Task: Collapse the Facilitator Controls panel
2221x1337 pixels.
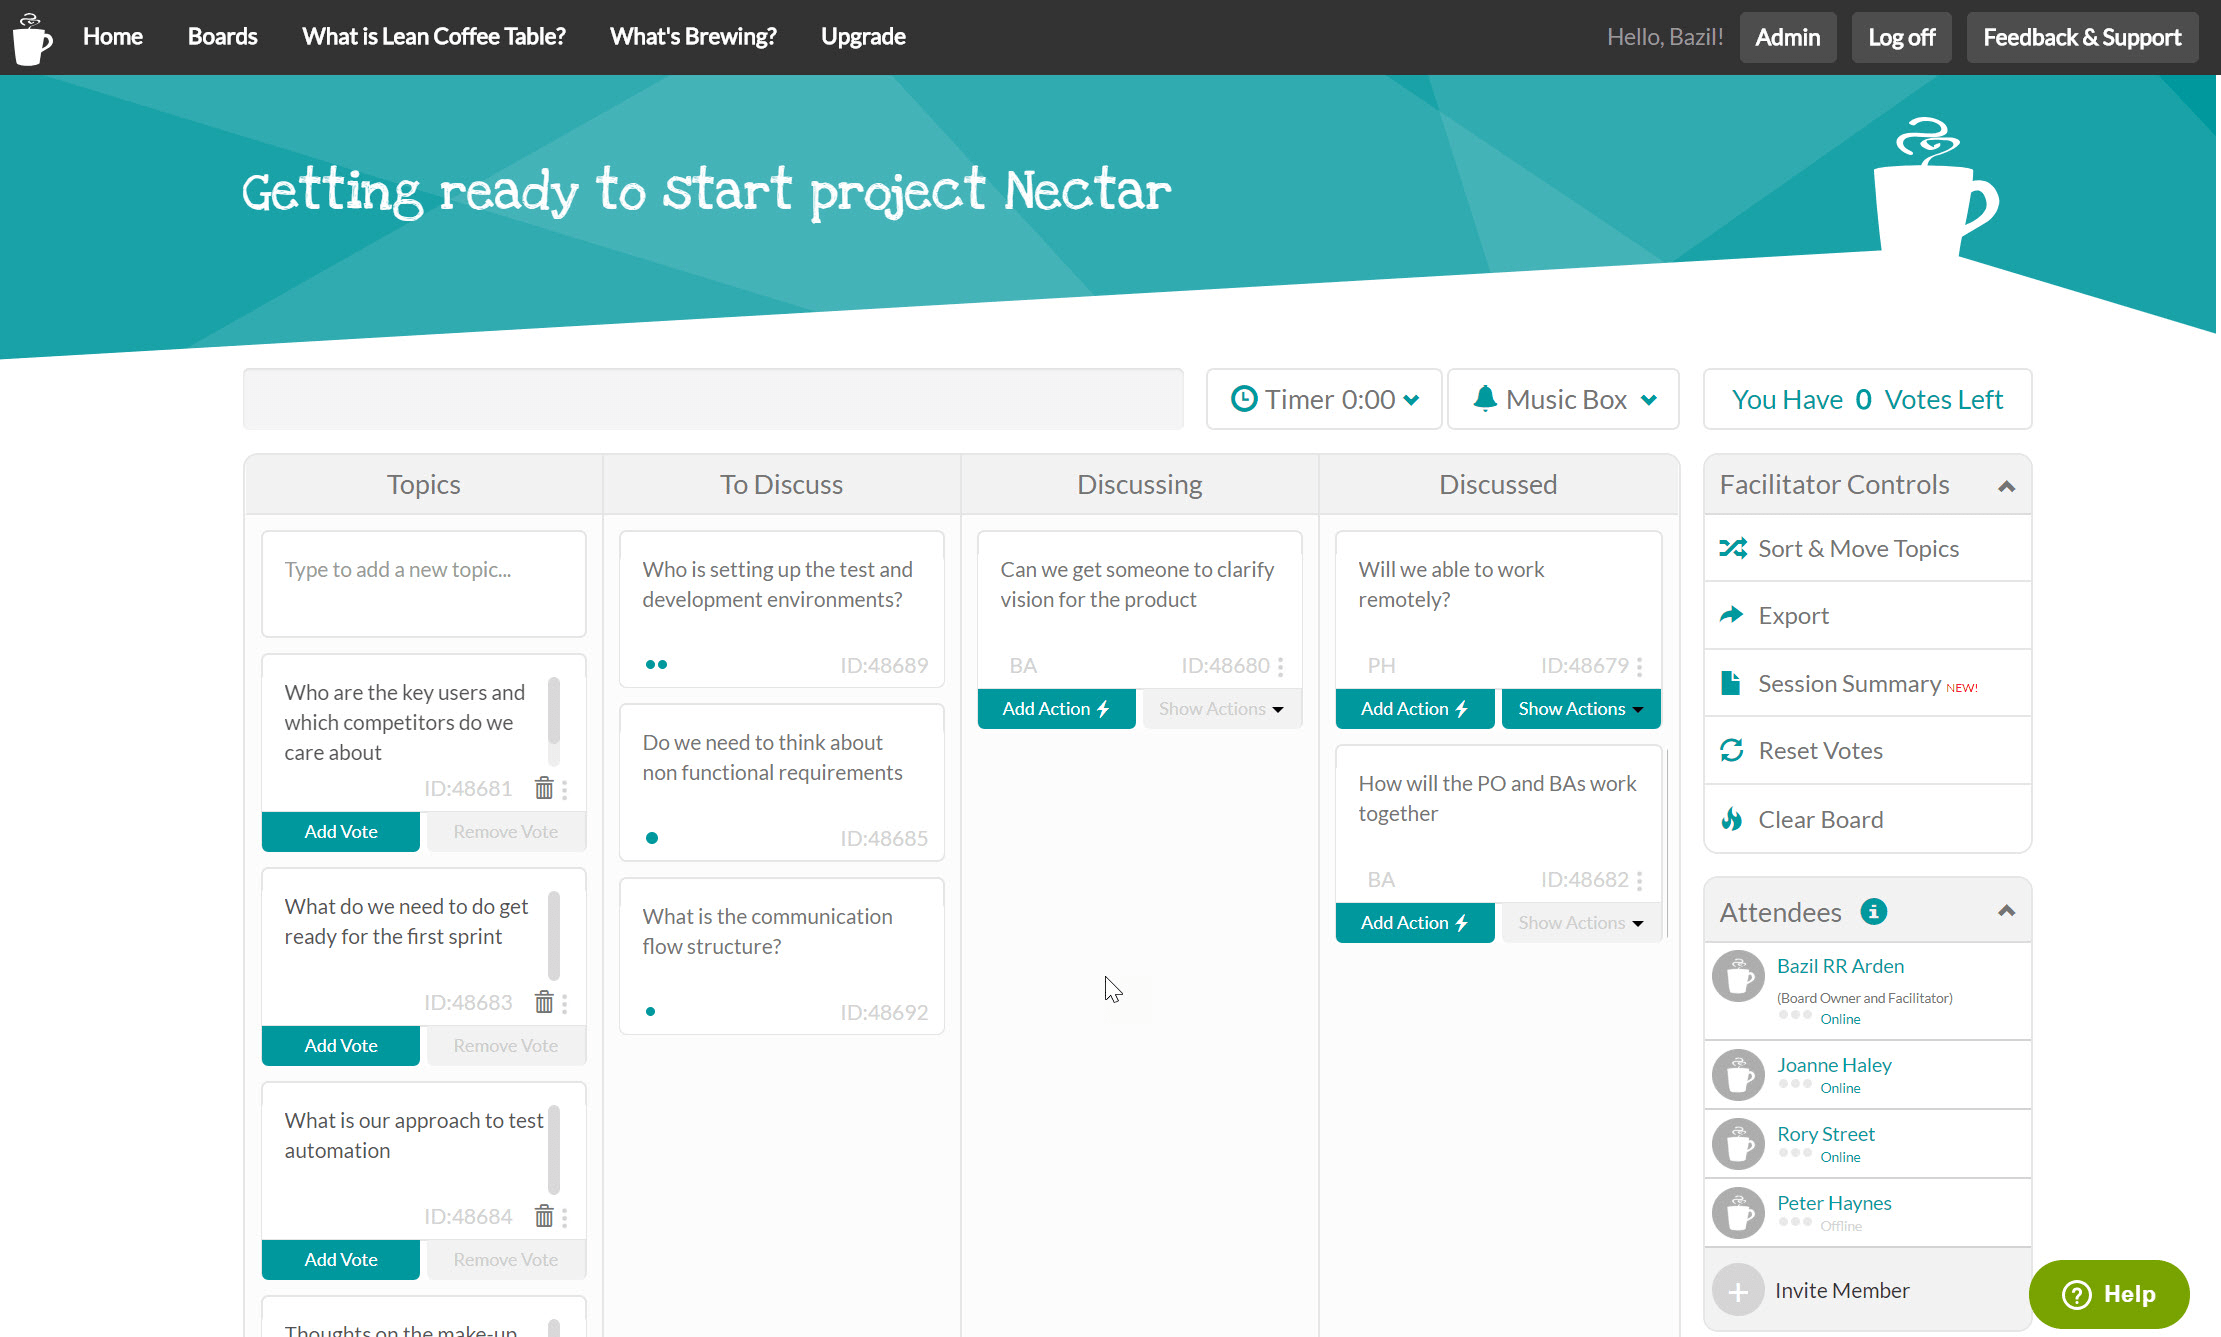Action: [x=2005, y=486]
